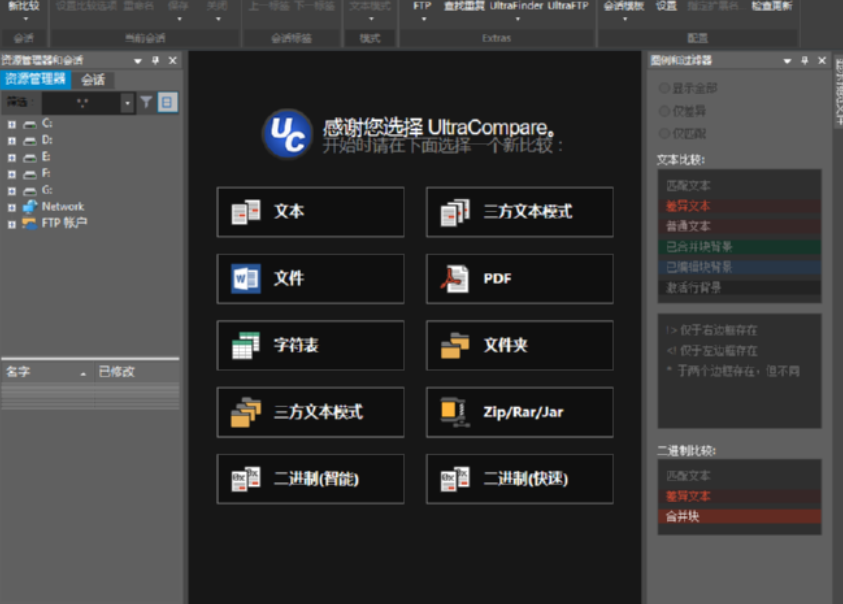Screen dimensions: 843x604
Task: Click the 筛选 filter text field
Action: [x=81, y=102]
